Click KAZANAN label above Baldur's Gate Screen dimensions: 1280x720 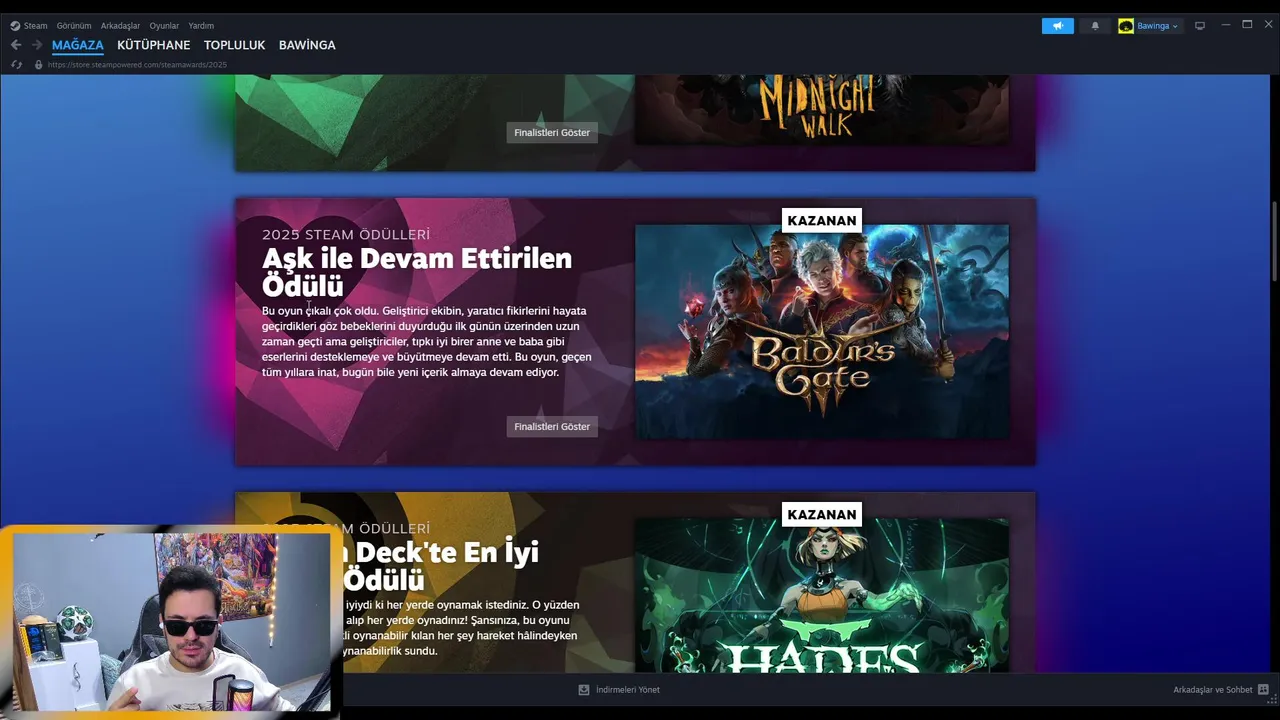[822, 220]
